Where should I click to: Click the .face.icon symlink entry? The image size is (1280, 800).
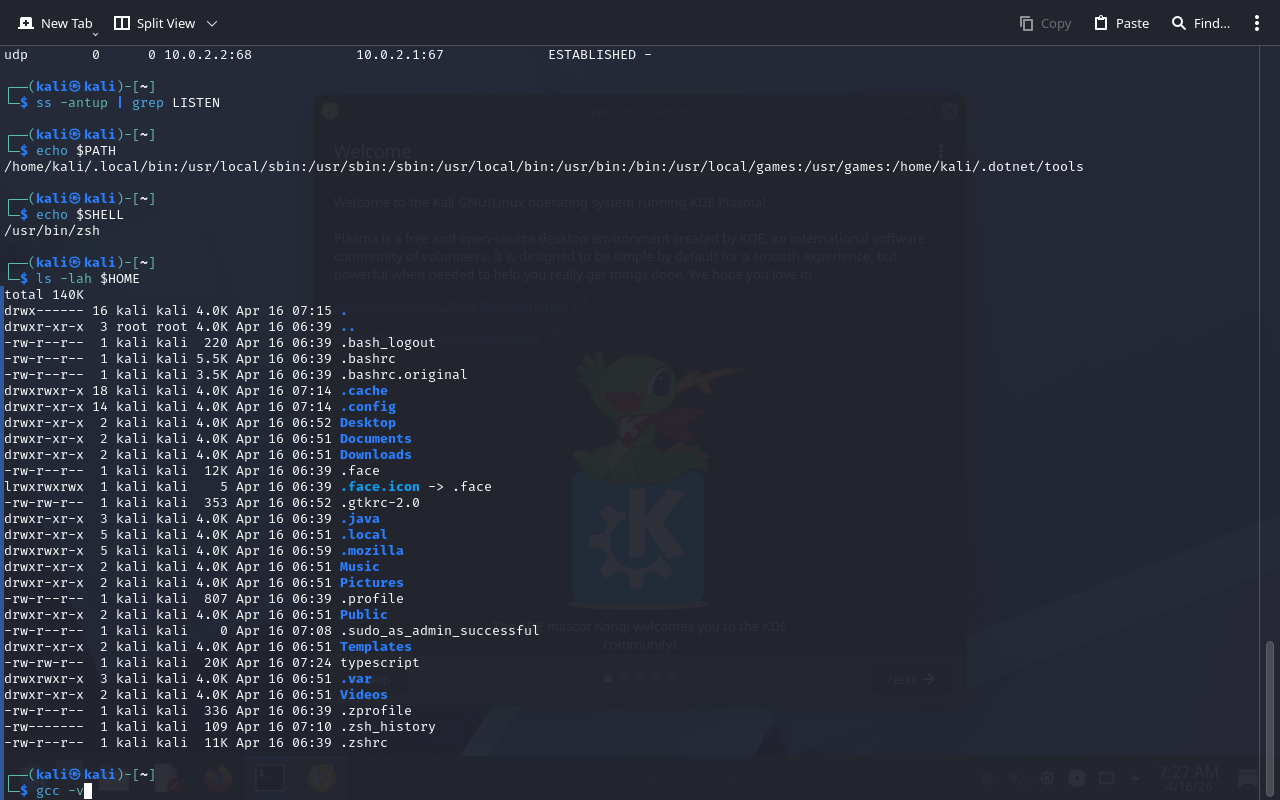(x=380, y=487)
